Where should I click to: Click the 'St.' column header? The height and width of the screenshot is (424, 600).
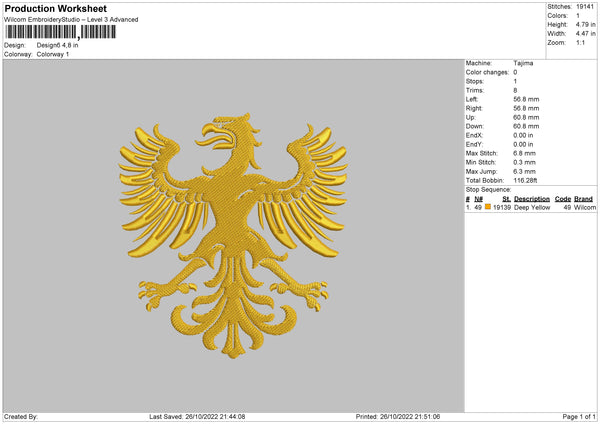click(507, 199)
